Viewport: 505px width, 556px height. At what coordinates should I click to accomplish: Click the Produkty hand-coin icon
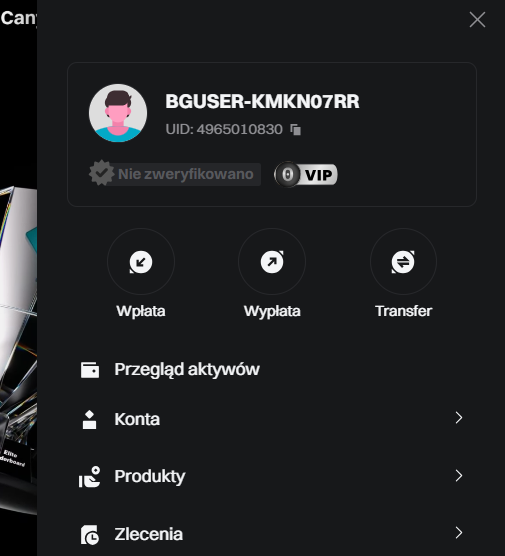click(89, 477)
